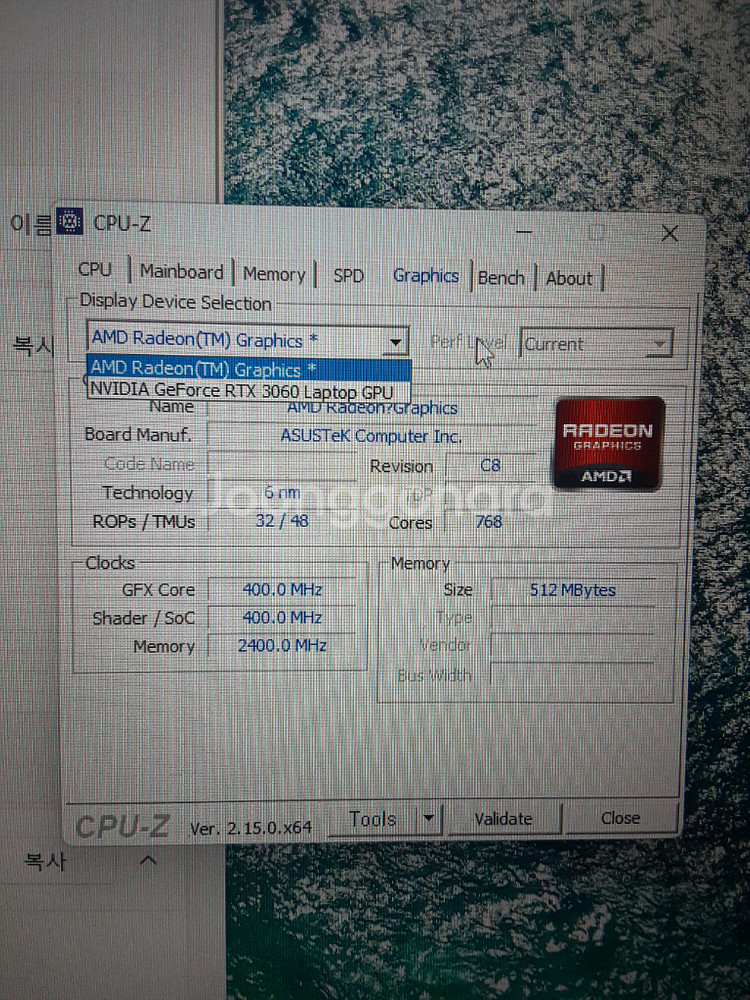Click the empty Bus Width field

[x=573, y=675]
